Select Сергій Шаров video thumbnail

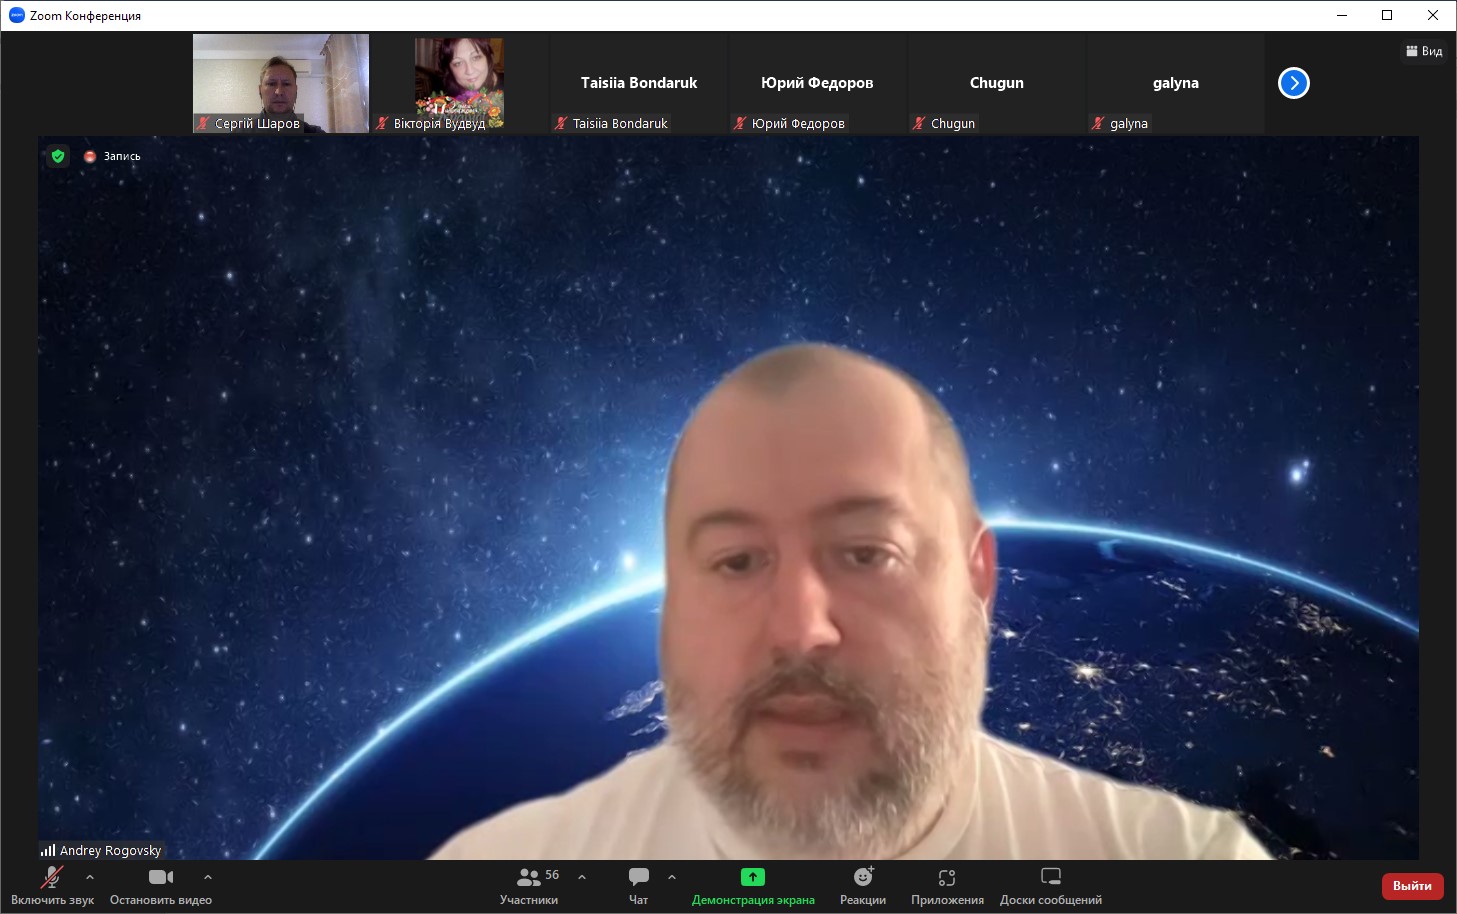(x=281, y=83)
